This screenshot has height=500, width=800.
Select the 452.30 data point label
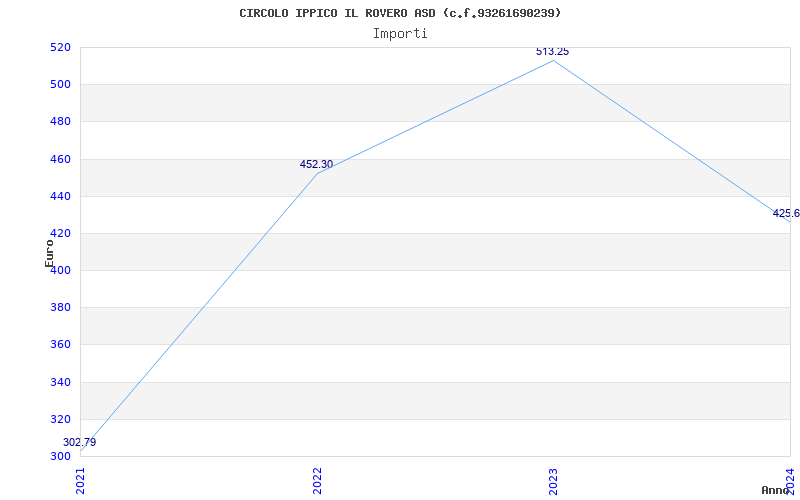[x=316, y=164]
